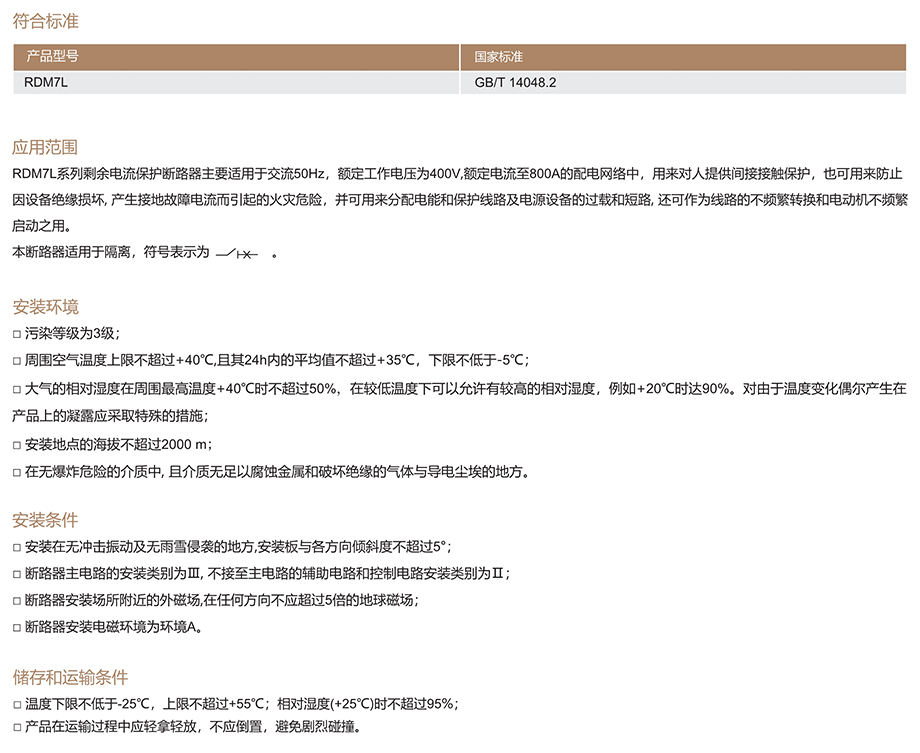Check the square marker before 断路器安装电磁环境为环境A
Image resolution: width=920 pixels, height=753 pixels.
16,628
